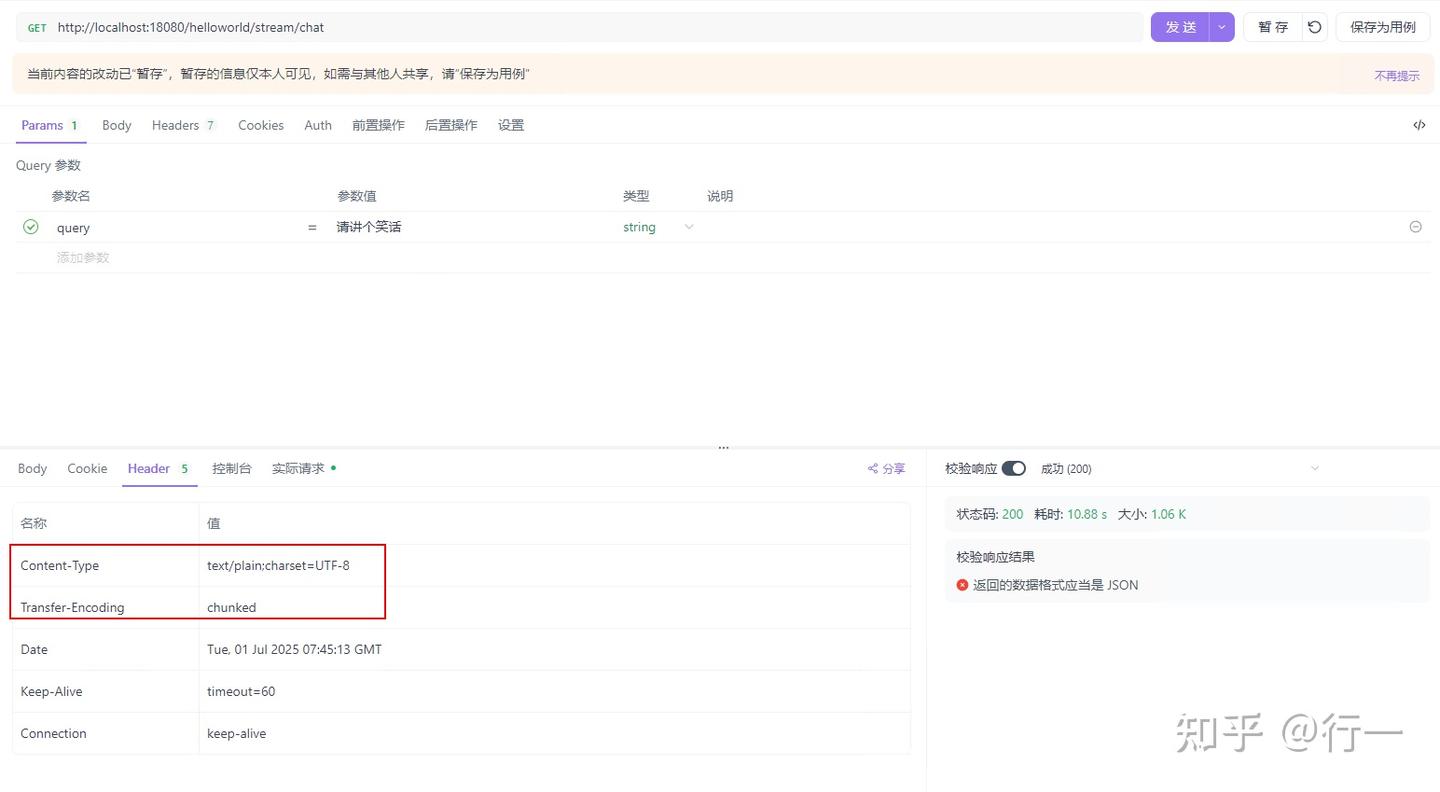1440x792 pixels.
Task: Click 添加参数 to add a parameter
Action: [x=82, y=257]
